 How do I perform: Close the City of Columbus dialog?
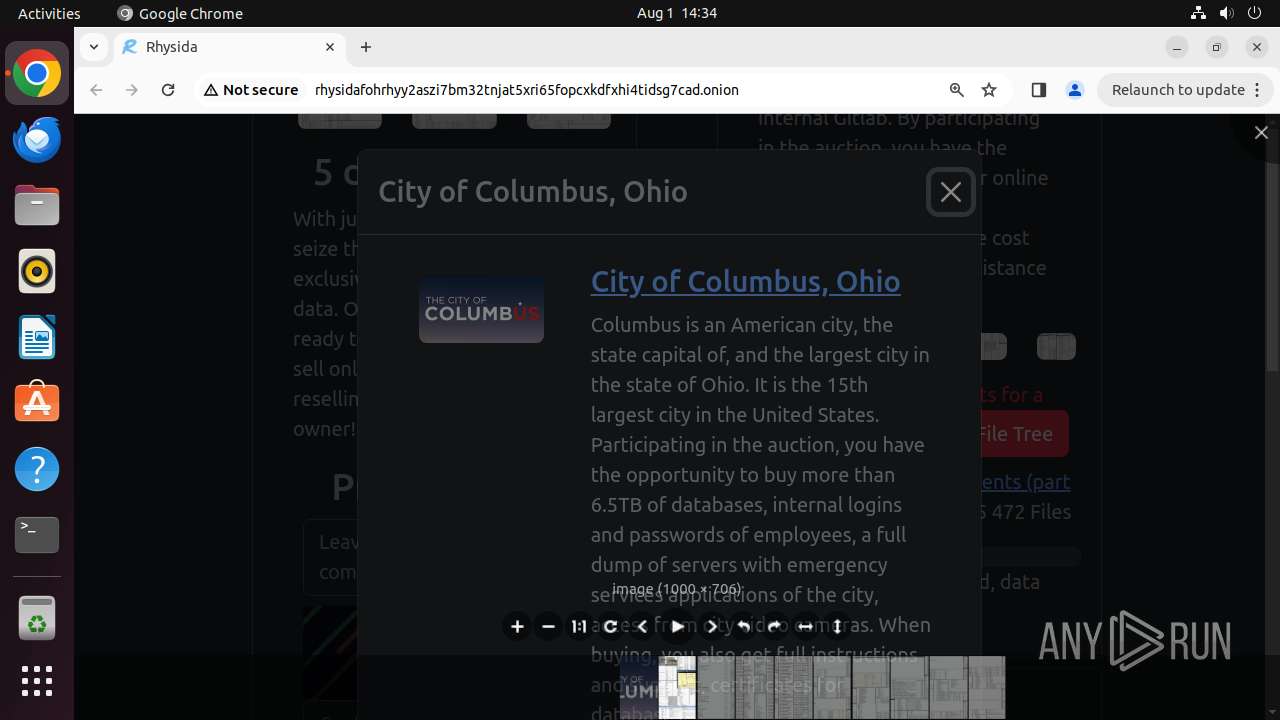(950, 192)
